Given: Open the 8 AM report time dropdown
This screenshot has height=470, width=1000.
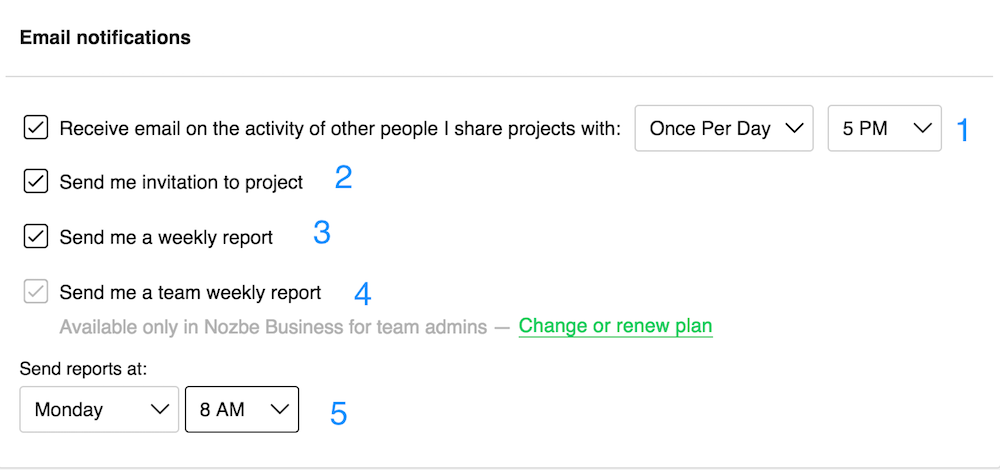Looking at the screenshot, I should point(242,409).
